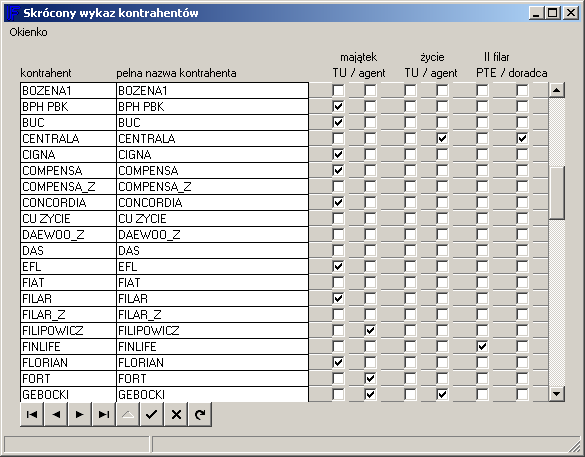Click the refresh data button

click(x=200, y=414)
